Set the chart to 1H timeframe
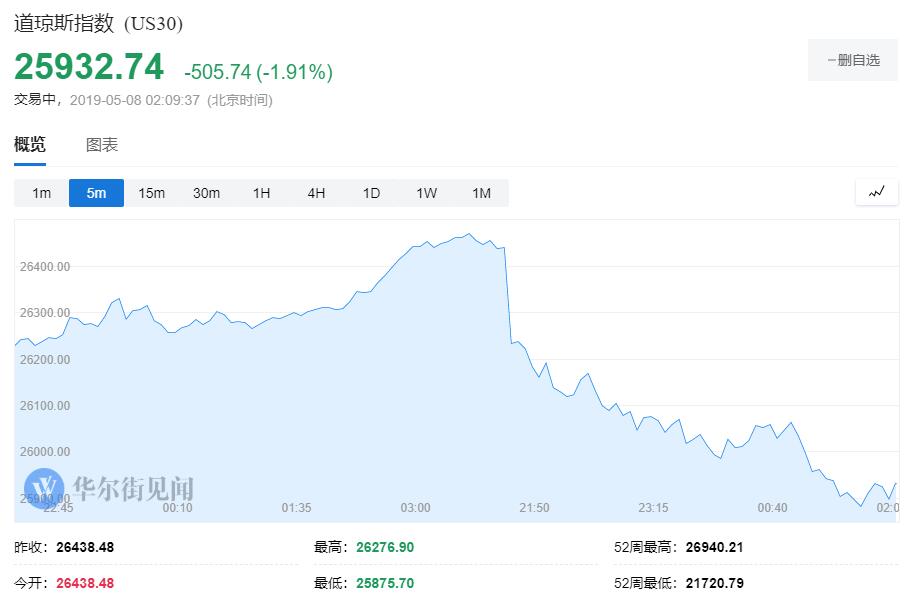 [x=261, y=193]
